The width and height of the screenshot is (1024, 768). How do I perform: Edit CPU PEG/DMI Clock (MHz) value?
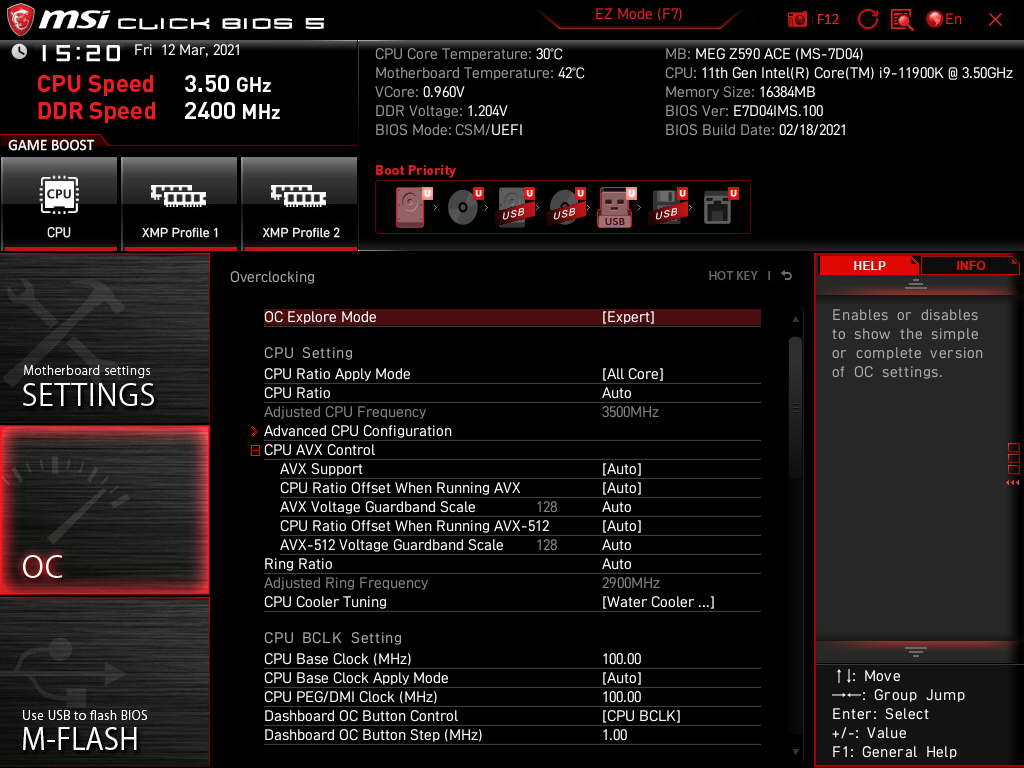(x=512, y=697)
